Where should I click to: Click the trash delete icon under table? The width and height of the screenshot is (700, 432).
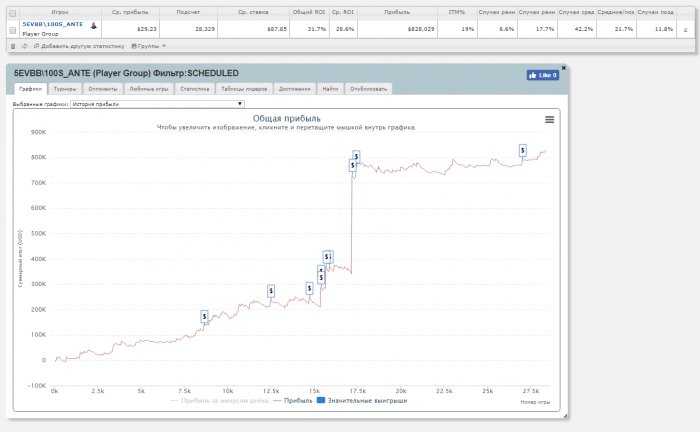[13, 46]
